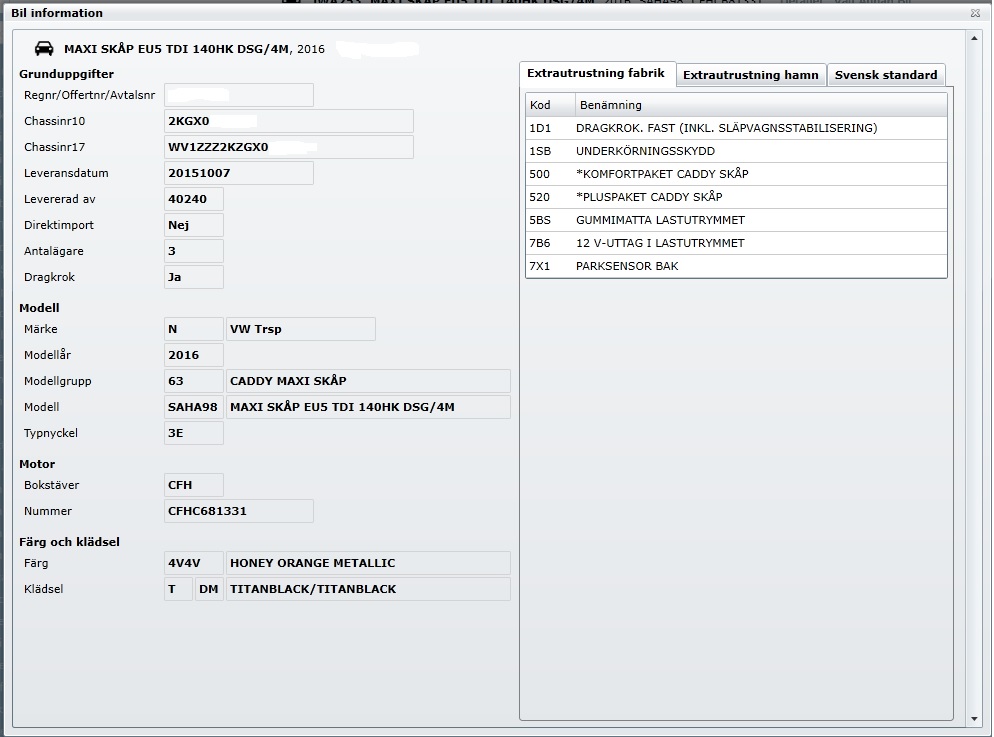Open the Extrautrustning hamn tab
Image resolution: width=994 pixels, height=737 pixels.
751,75
